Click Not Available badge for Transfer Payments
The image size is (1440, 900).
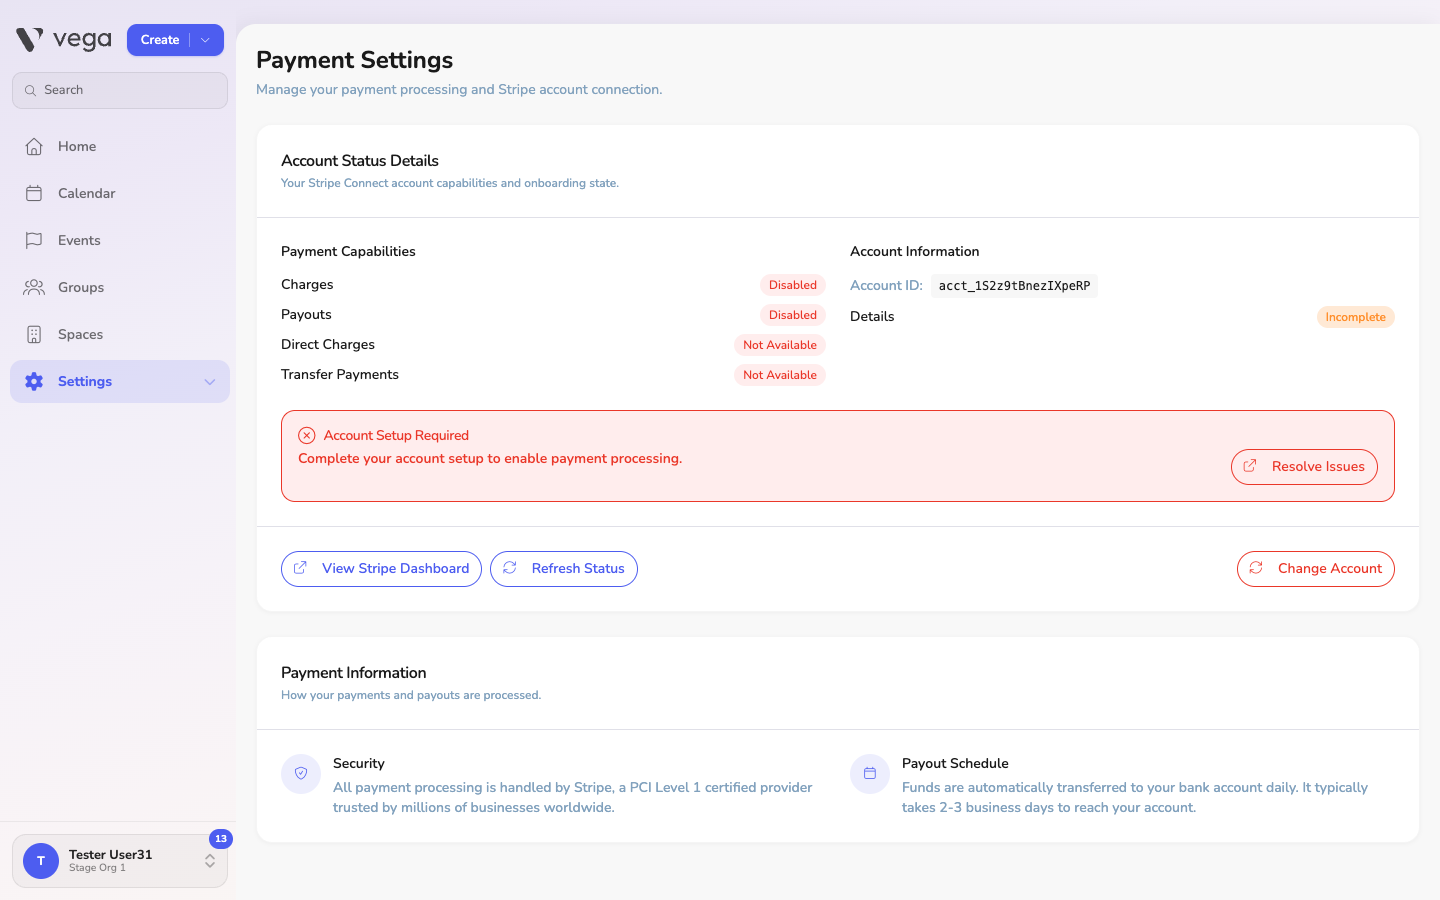pos(780,375)
